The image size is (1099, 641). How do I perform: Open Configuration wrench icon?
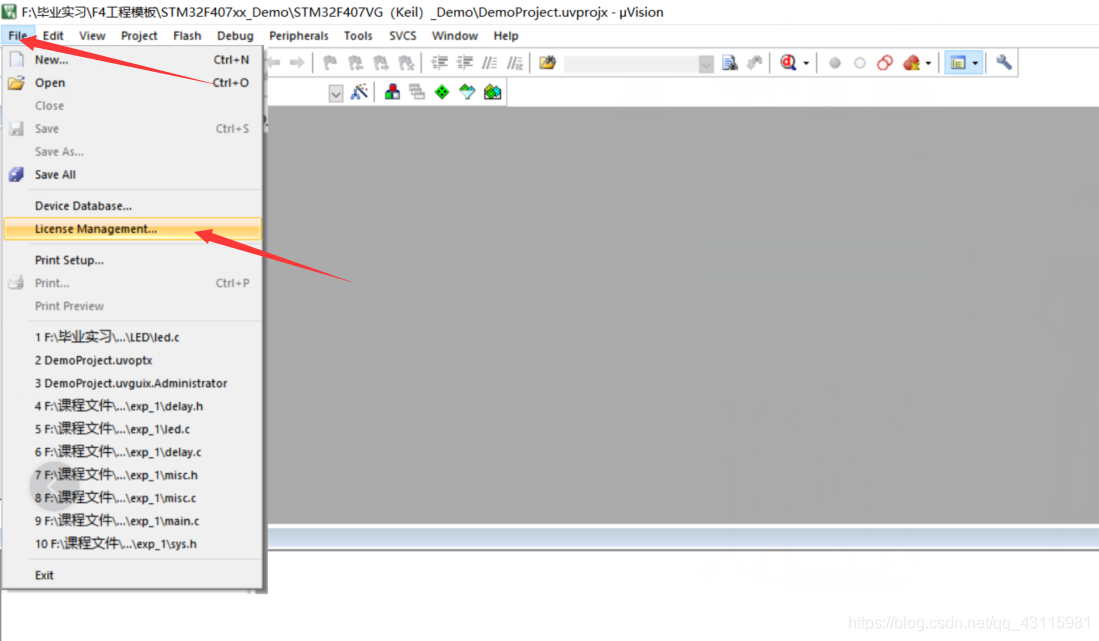pyautogui.click(x=1004, y=62)
